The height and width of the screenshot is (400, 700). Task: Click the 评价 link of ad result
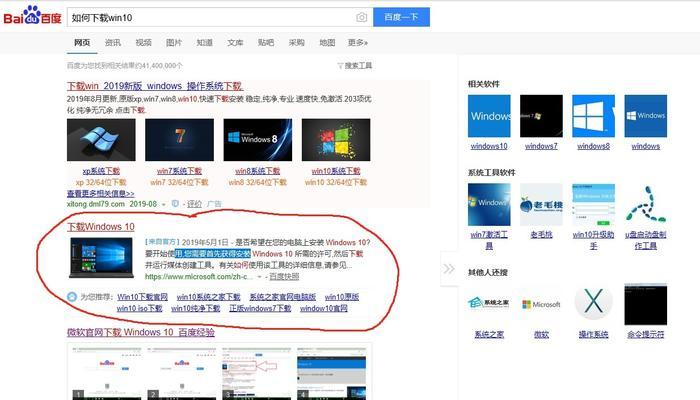[x=194, y=204]
